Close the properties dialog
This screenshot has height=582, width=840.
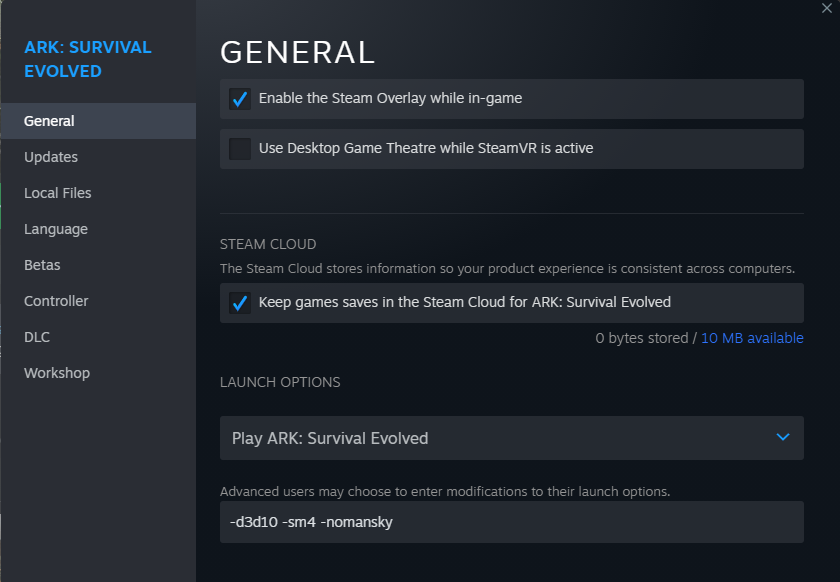pos(829,9)
